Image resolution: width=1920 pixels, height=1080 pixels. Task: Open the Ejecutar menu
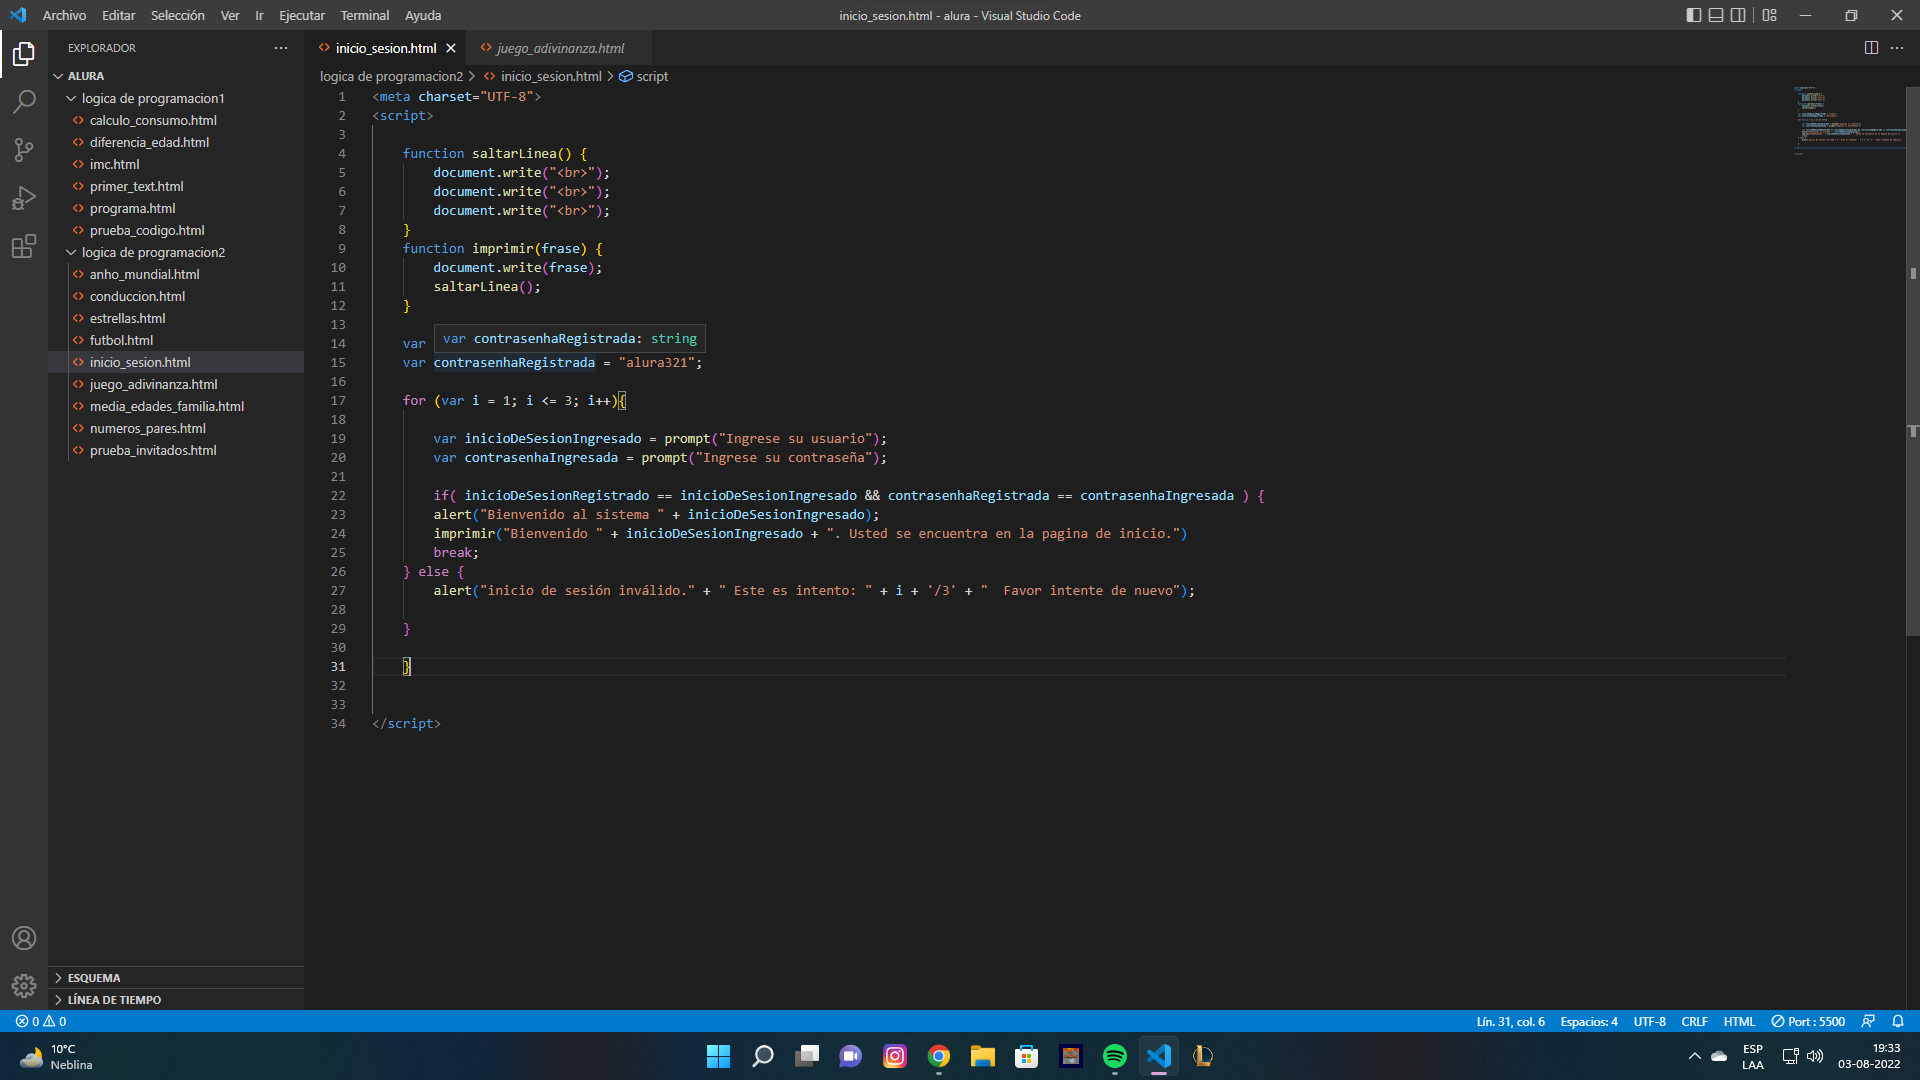(302, 15)
